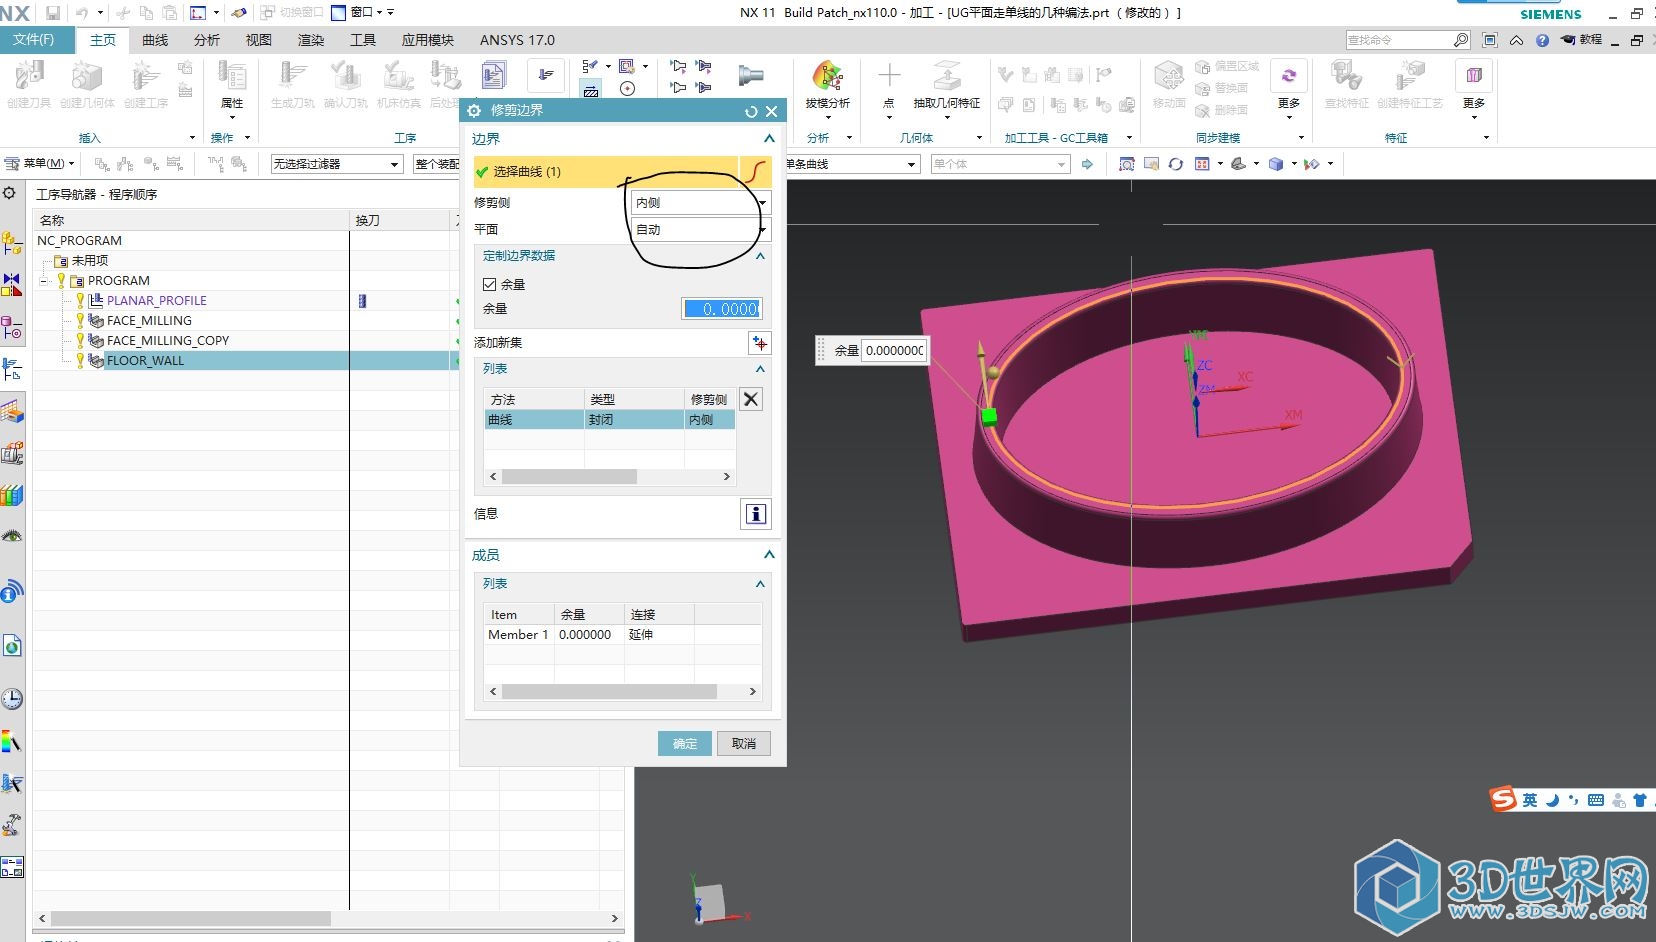Screen dimensions: 1656x942
Task: Click the Add New Set icon
Action: pos(759,343)
